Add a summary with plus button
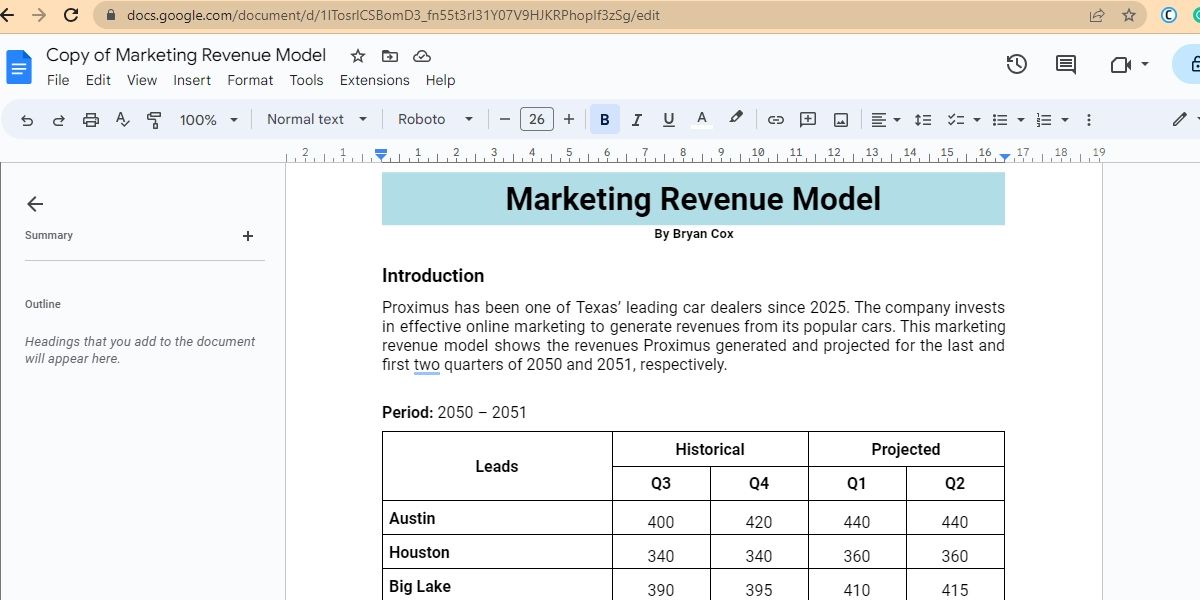Screen dimensions: 1200x600 [248, 236]
